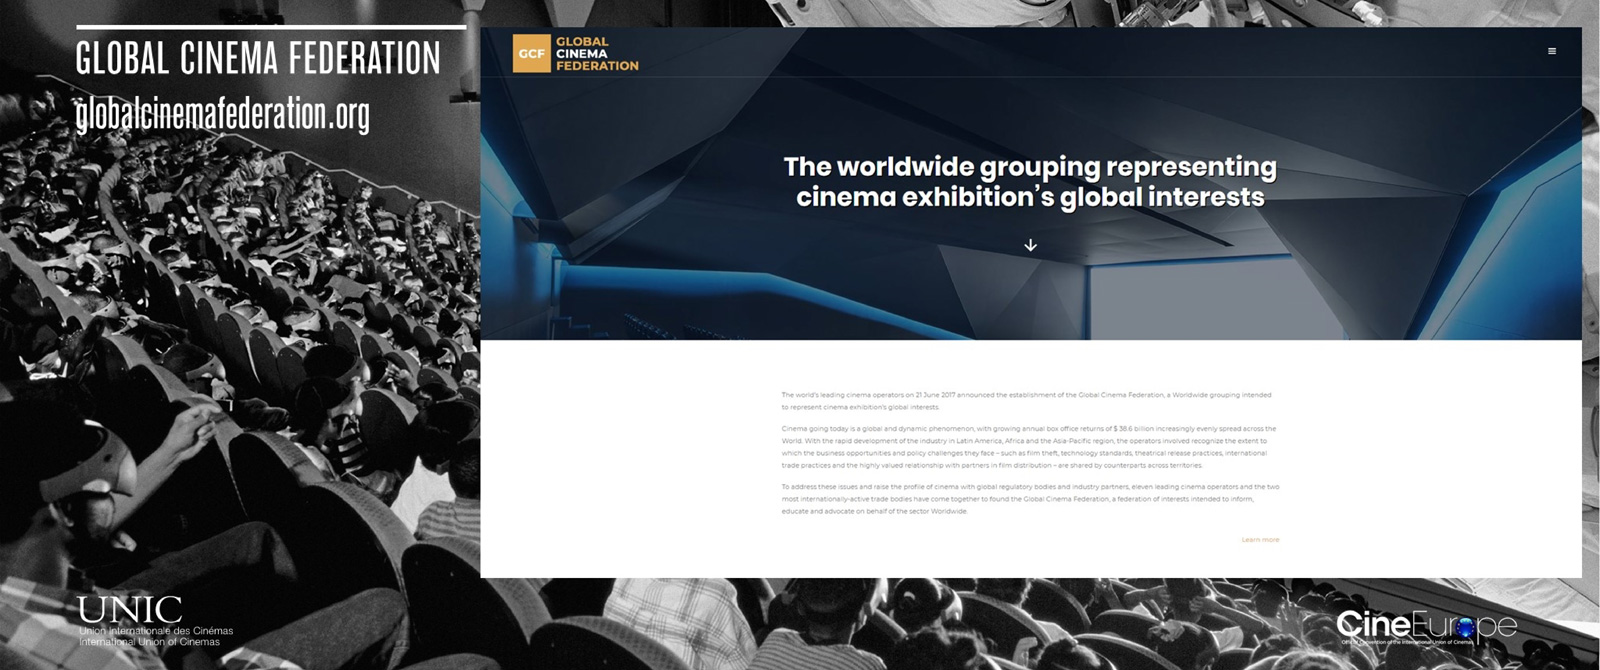Viewport: 1600px width, 670px height.
Task: Open the hamburger menu icon
Action: [x=1551, y=51]
